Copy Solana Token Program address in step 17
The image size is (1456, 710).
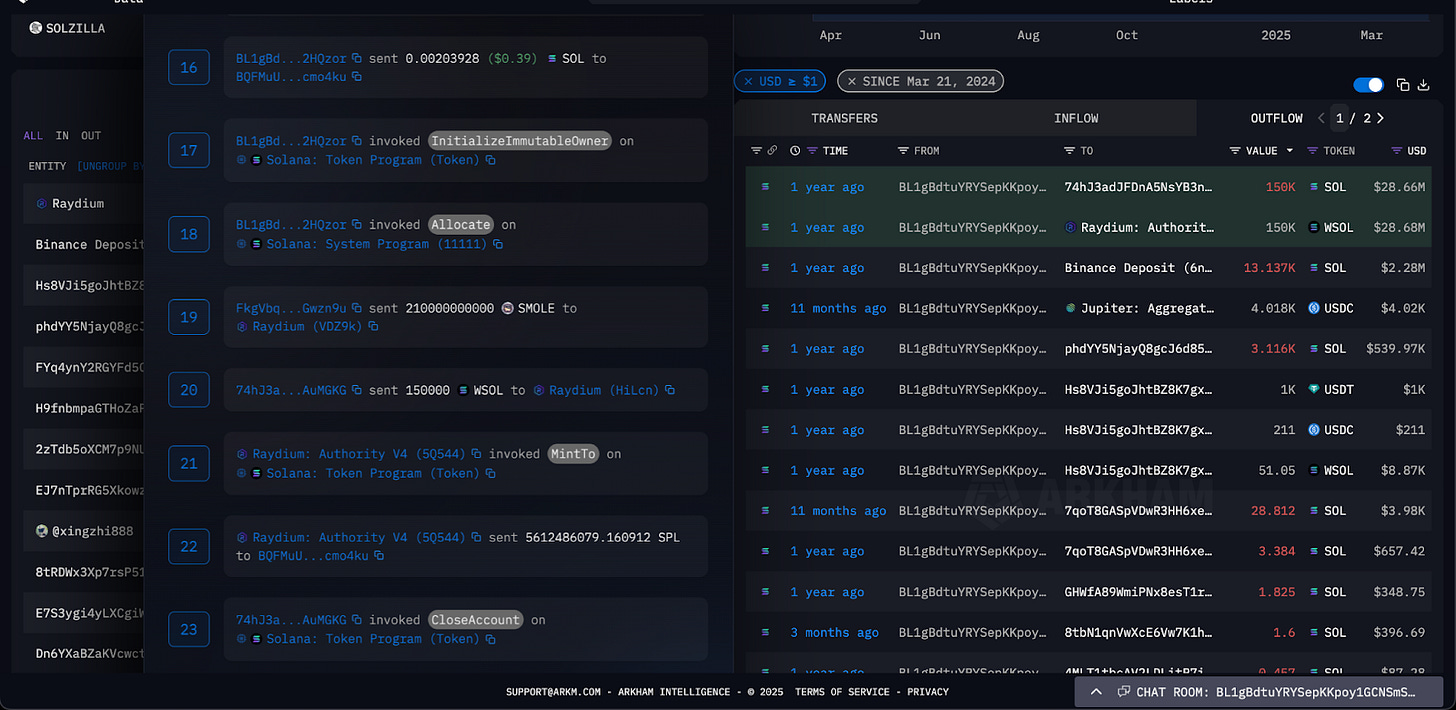pyautogui.click(x=490, y=160)
